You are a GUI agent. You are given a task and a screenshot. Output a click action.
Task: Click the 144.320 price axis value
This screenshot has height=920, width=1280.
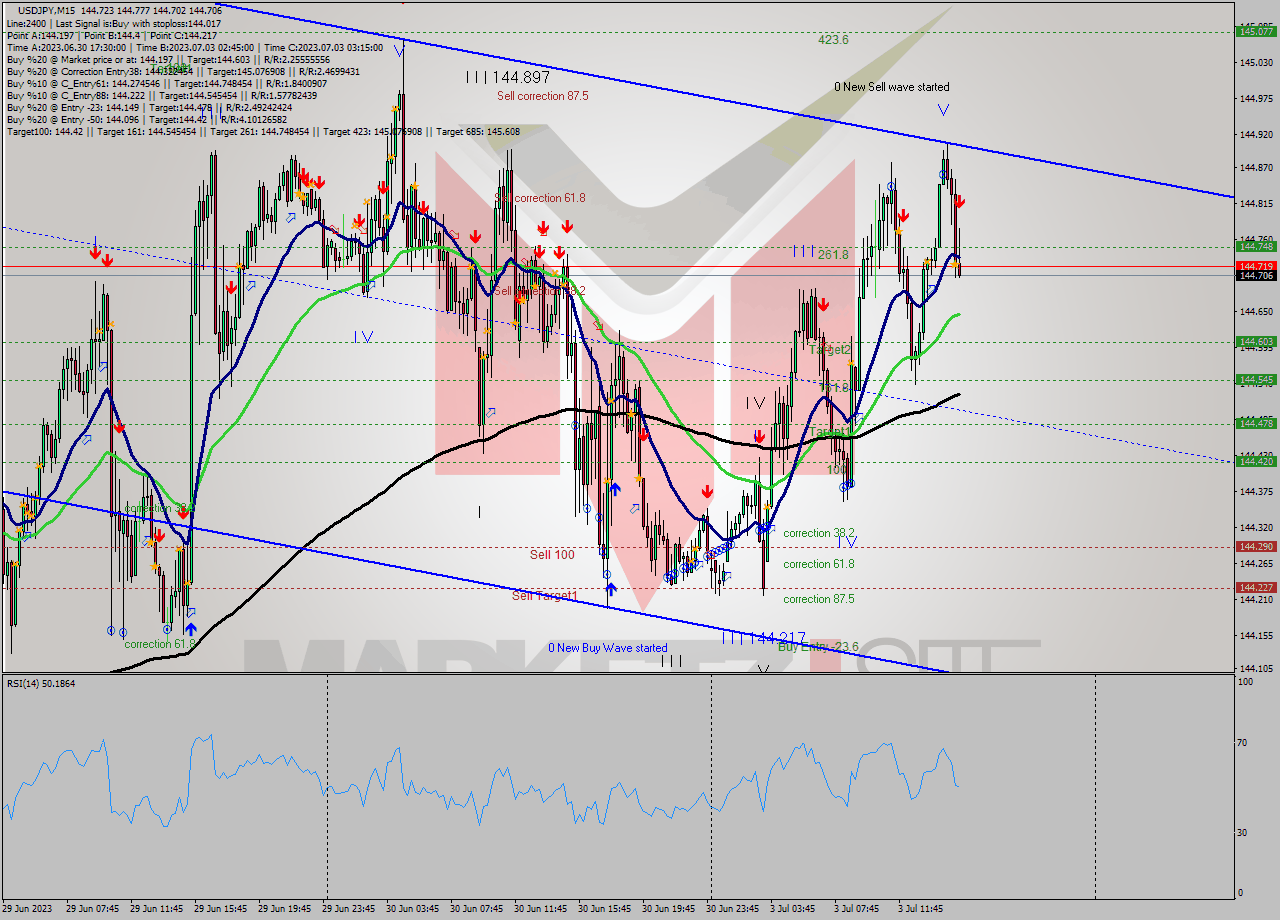(x=1256, y=527)
